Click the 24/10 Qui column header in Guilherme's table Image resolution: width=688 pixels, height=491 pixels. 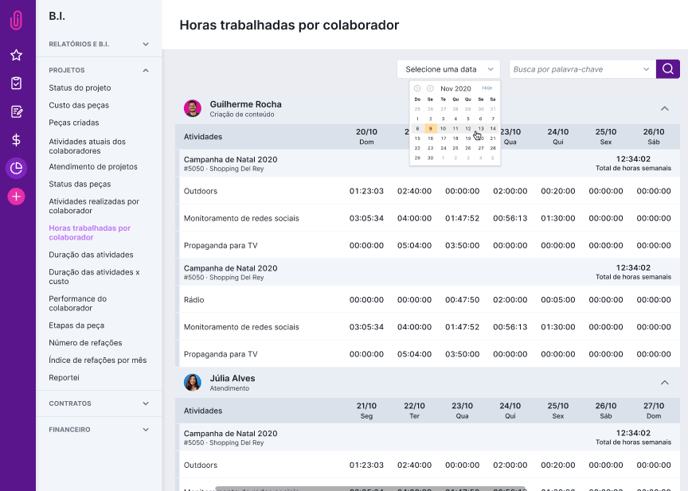(x=558, y=136)
